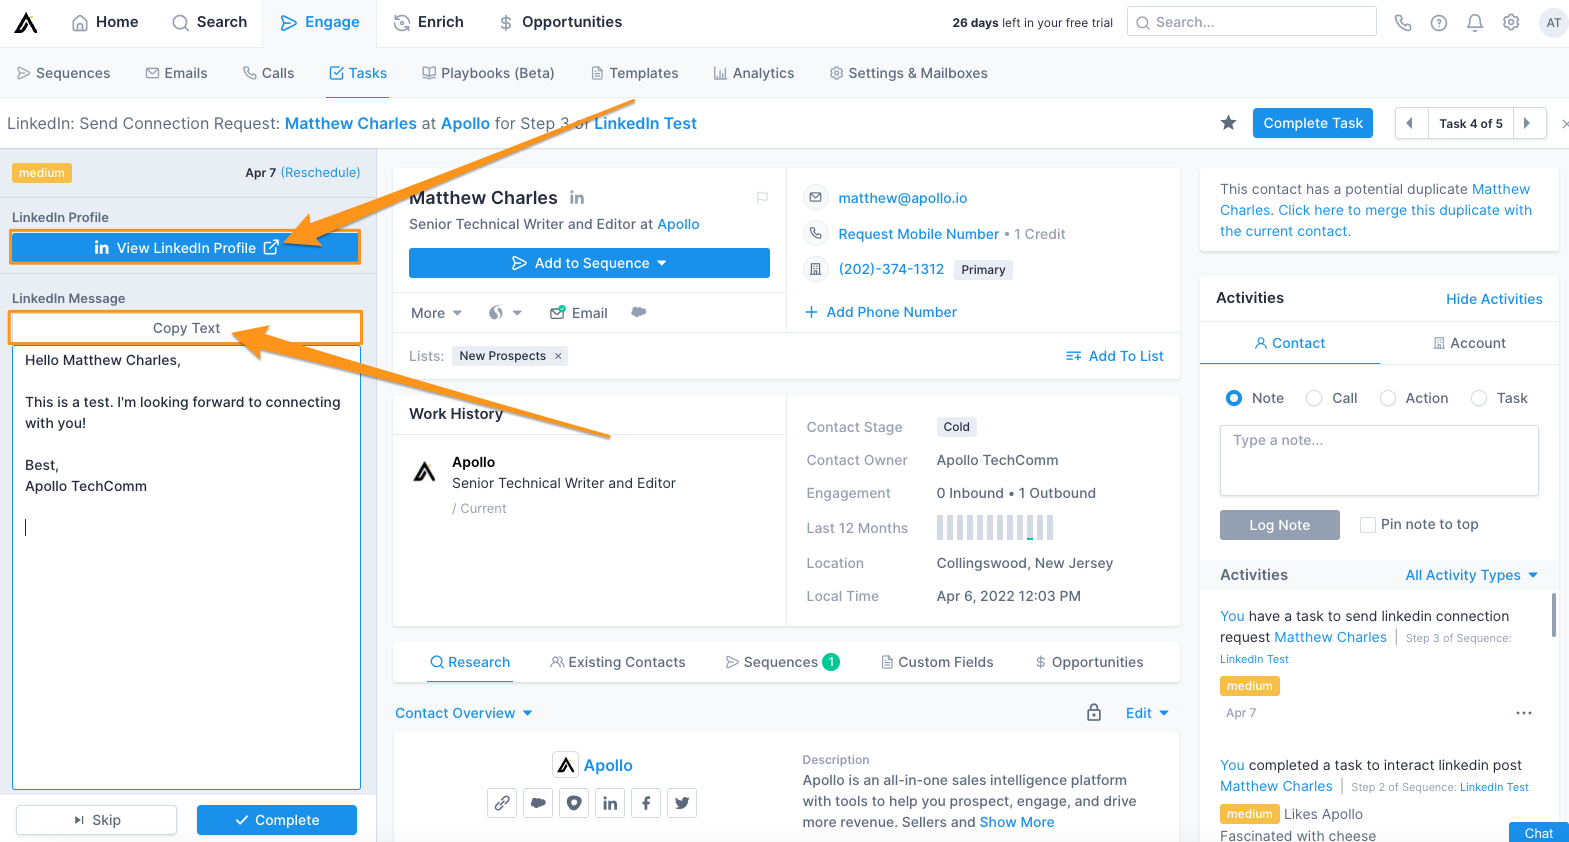
Task: Click Add Phone Number link
Action: click(881, 312)
